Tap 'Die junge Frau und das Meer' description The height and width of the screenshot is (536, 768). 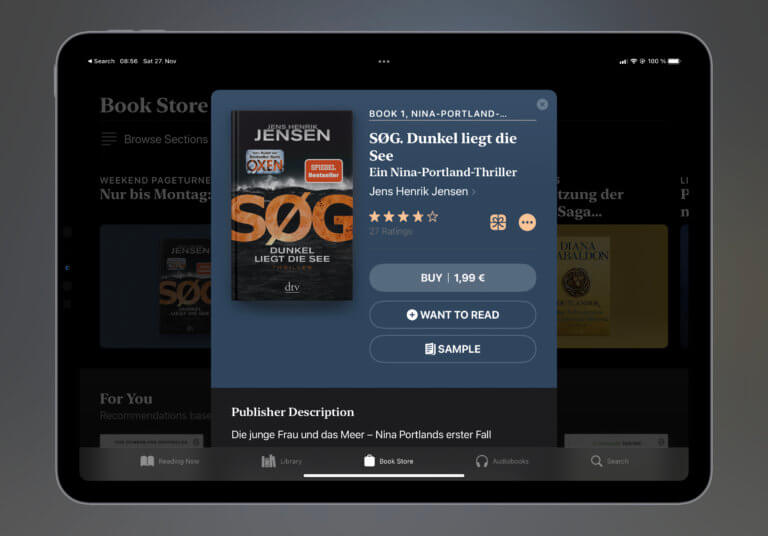point(361,435)
